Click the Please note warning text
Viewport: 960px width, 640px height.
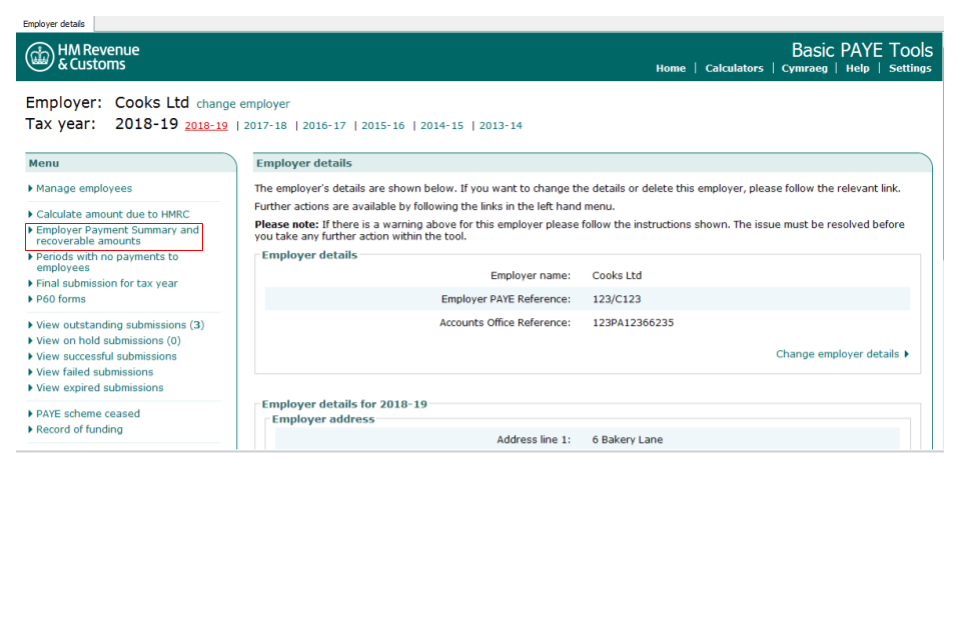(579, 230)
